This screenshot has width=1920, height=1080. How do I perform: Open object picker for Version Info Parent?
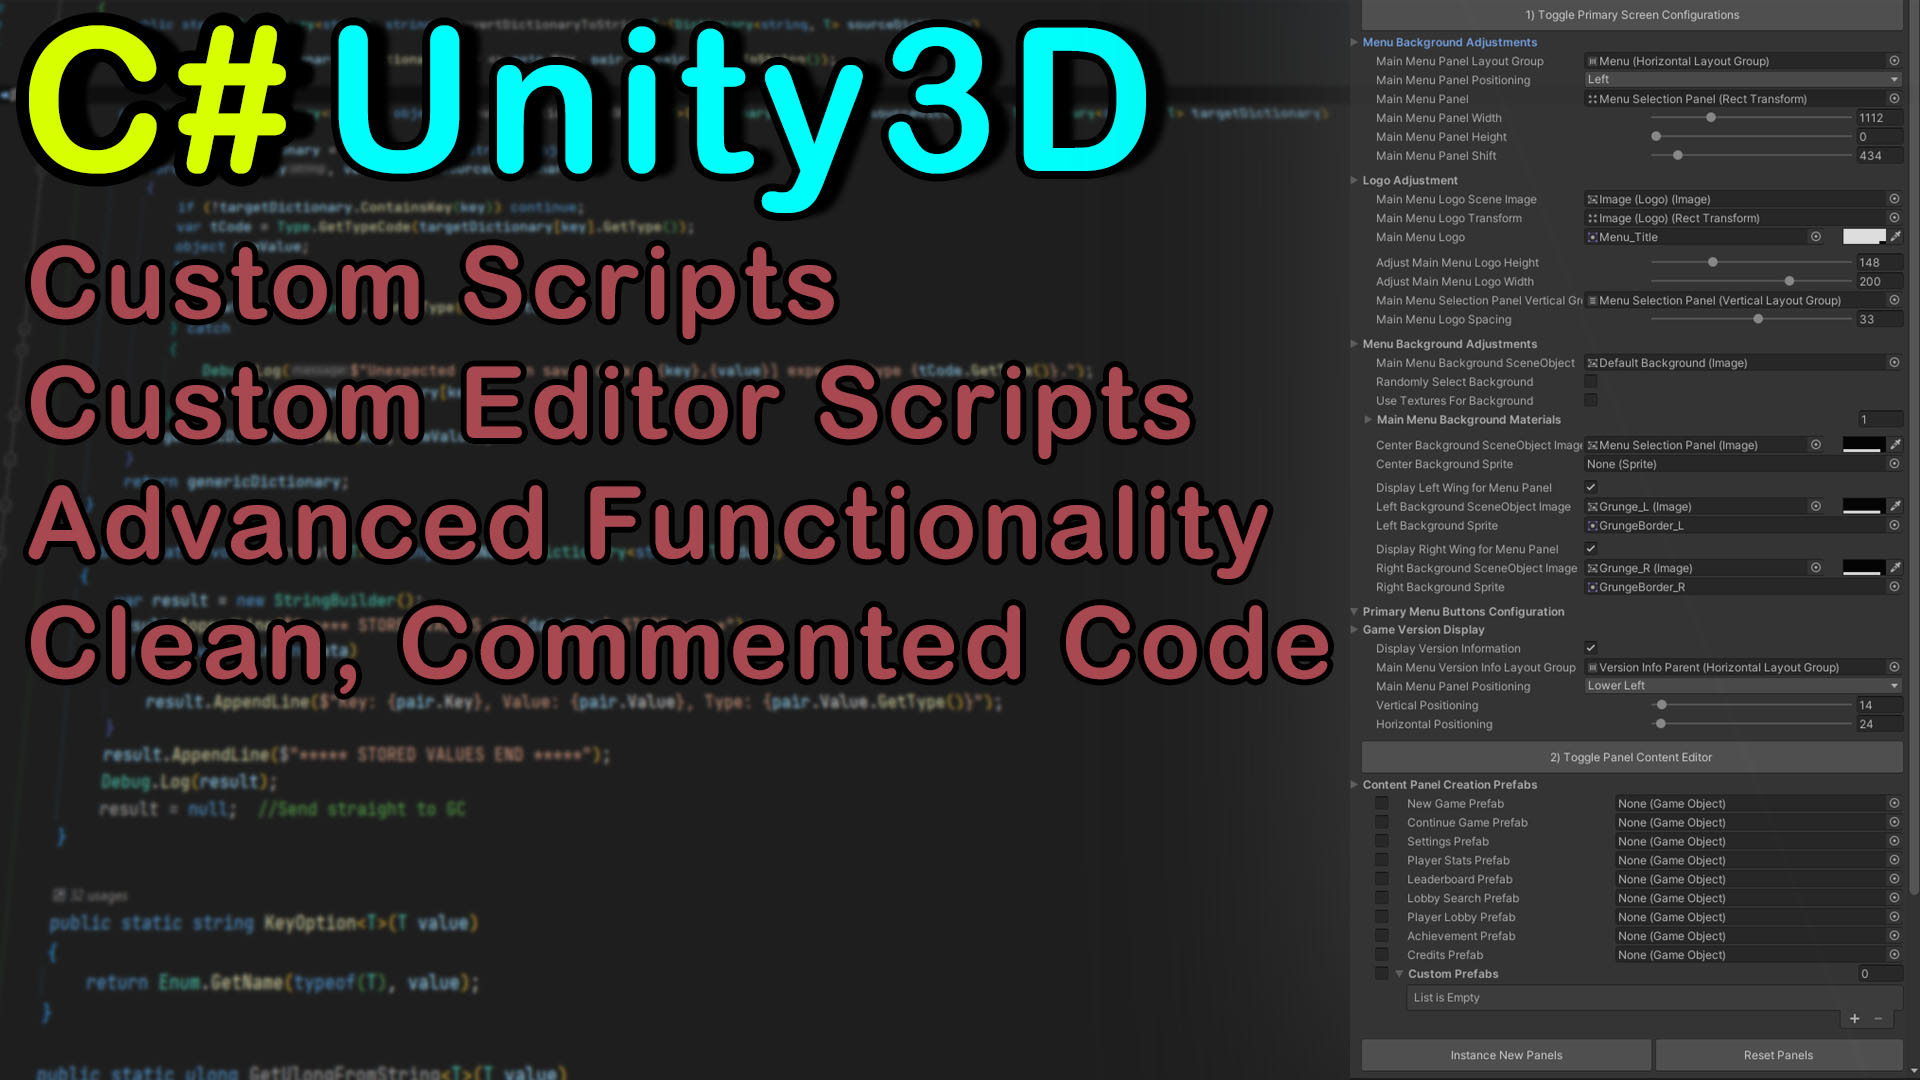click(1894, 667)
